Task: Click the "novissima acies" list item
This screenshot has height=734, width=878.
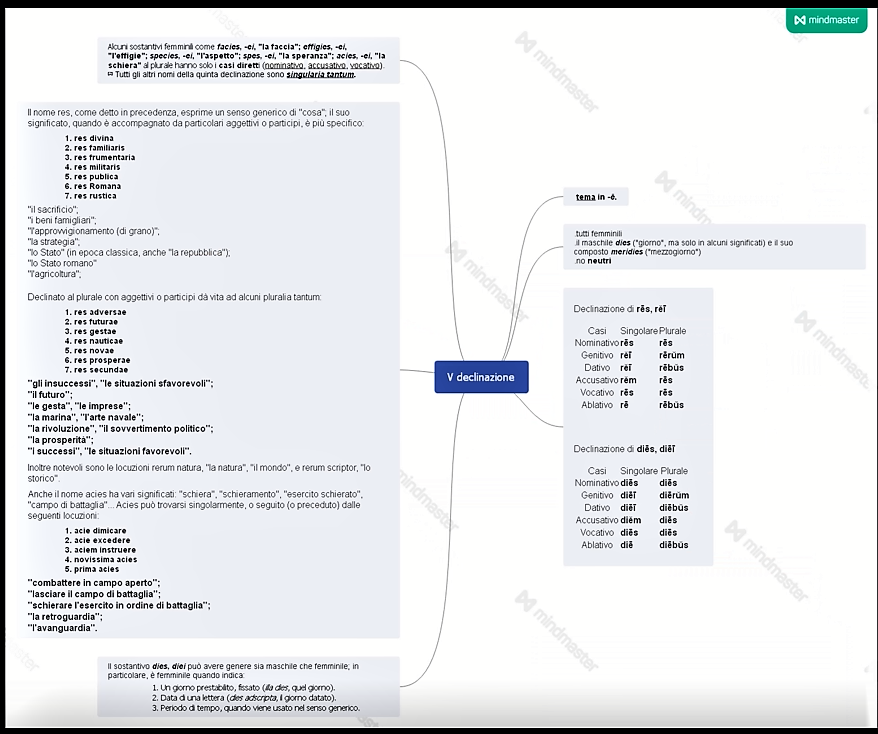Action: pos(105,560)
